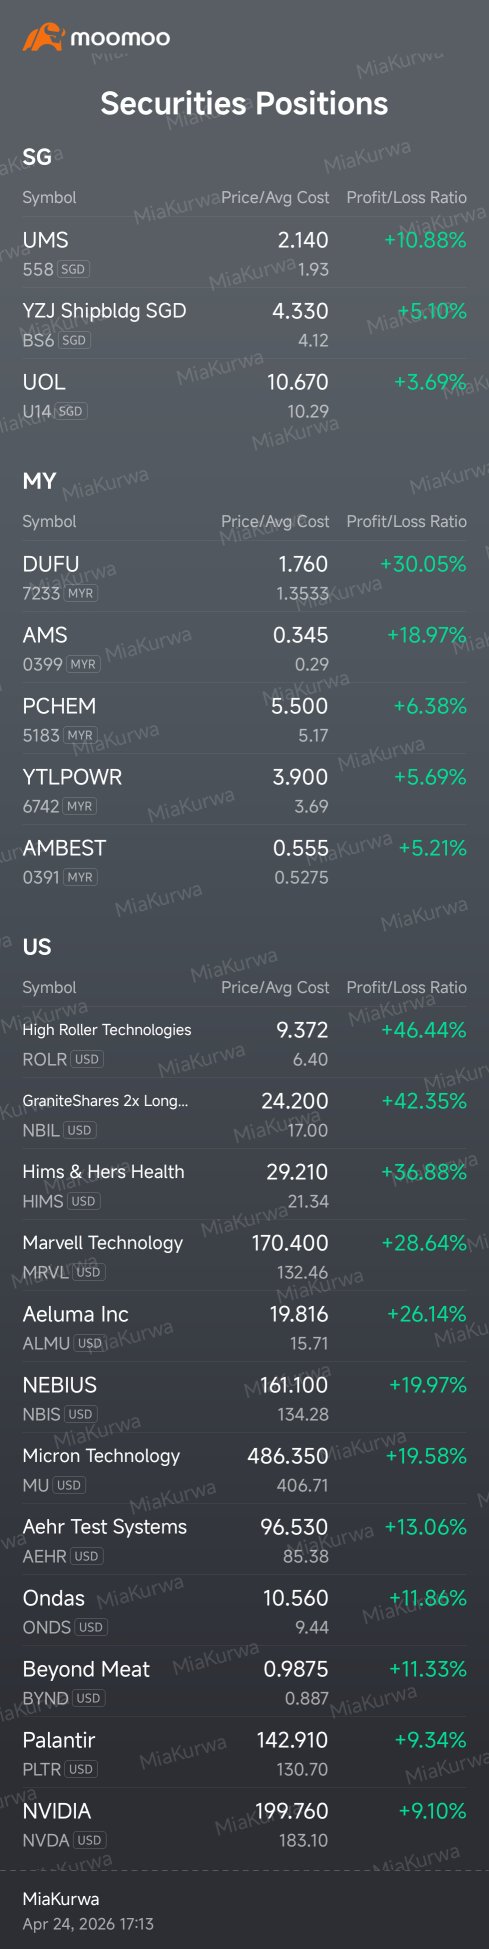Open the Hims & Hers Health holding
The image size is (489, 1949).
point(244,1185)
